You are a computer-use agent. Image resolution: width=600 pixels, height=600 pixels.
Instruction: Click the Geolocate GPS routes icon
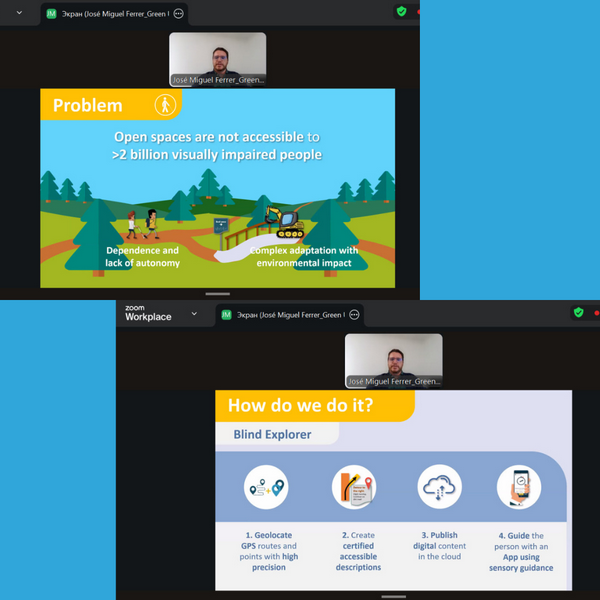pos(265,489)
